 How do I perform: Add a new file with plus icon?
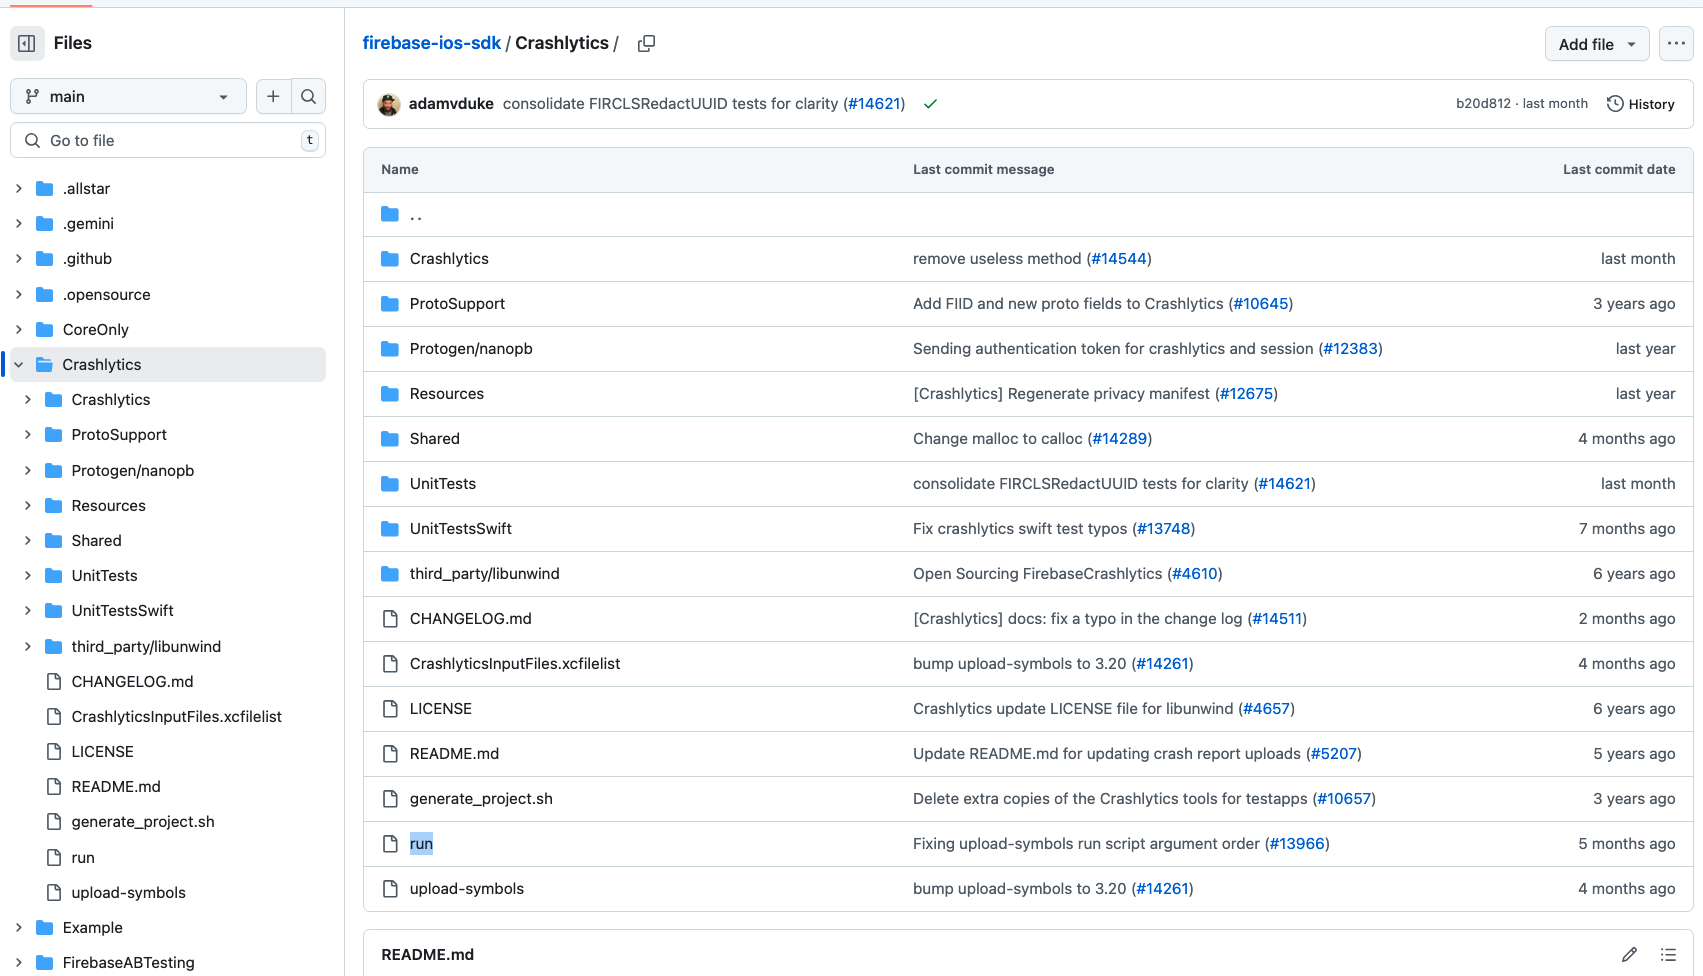click(x=273, y=96)
